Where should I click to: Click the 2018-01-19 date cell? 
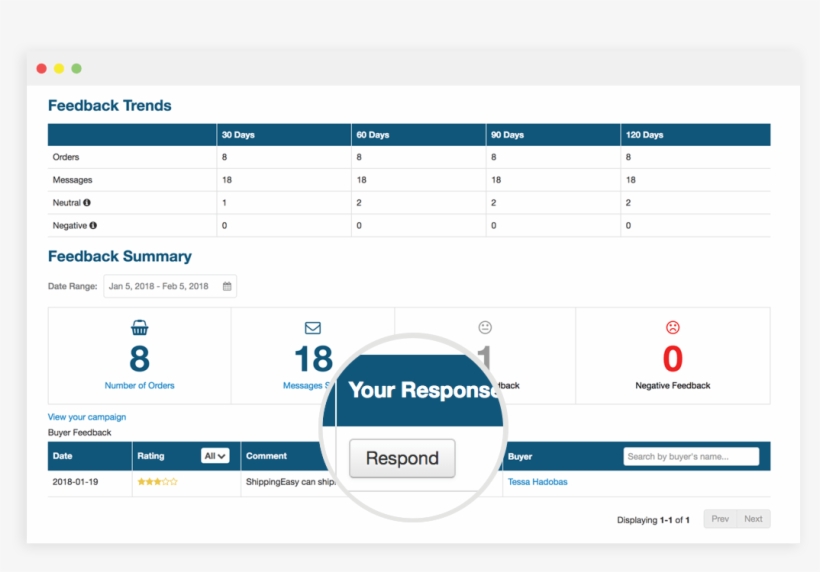coord(75,482)
